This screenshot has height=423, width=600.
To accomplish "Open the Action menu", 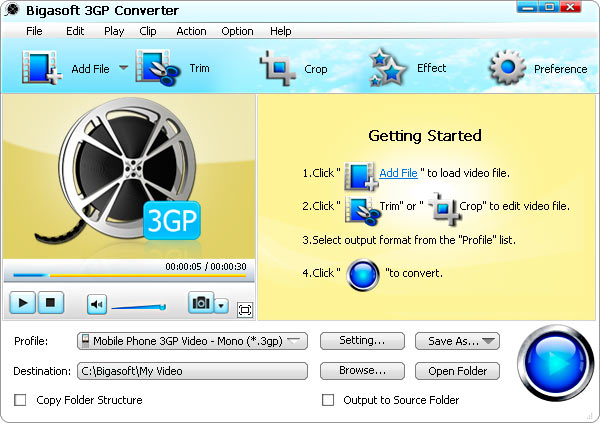I will (x=191, y=31).
